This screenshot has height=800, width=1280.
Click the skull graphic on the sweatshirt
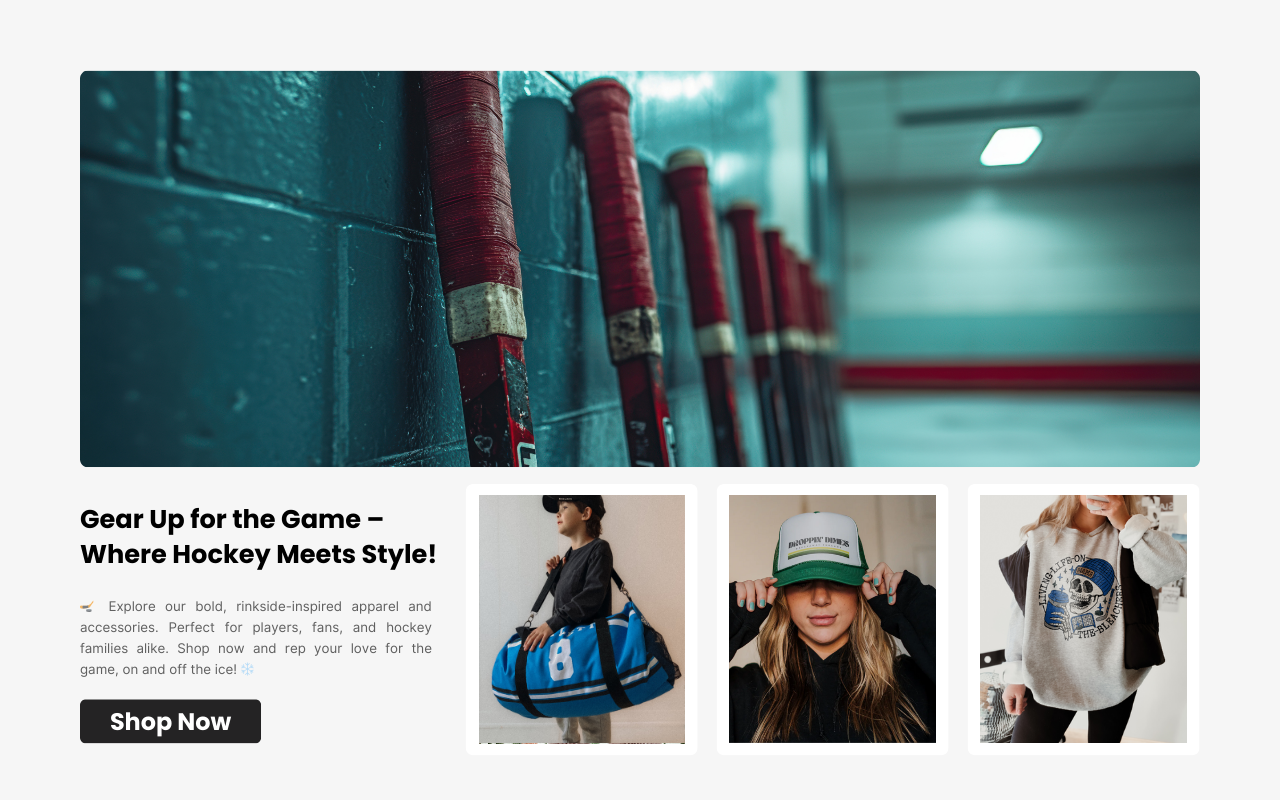point(1076,593)
